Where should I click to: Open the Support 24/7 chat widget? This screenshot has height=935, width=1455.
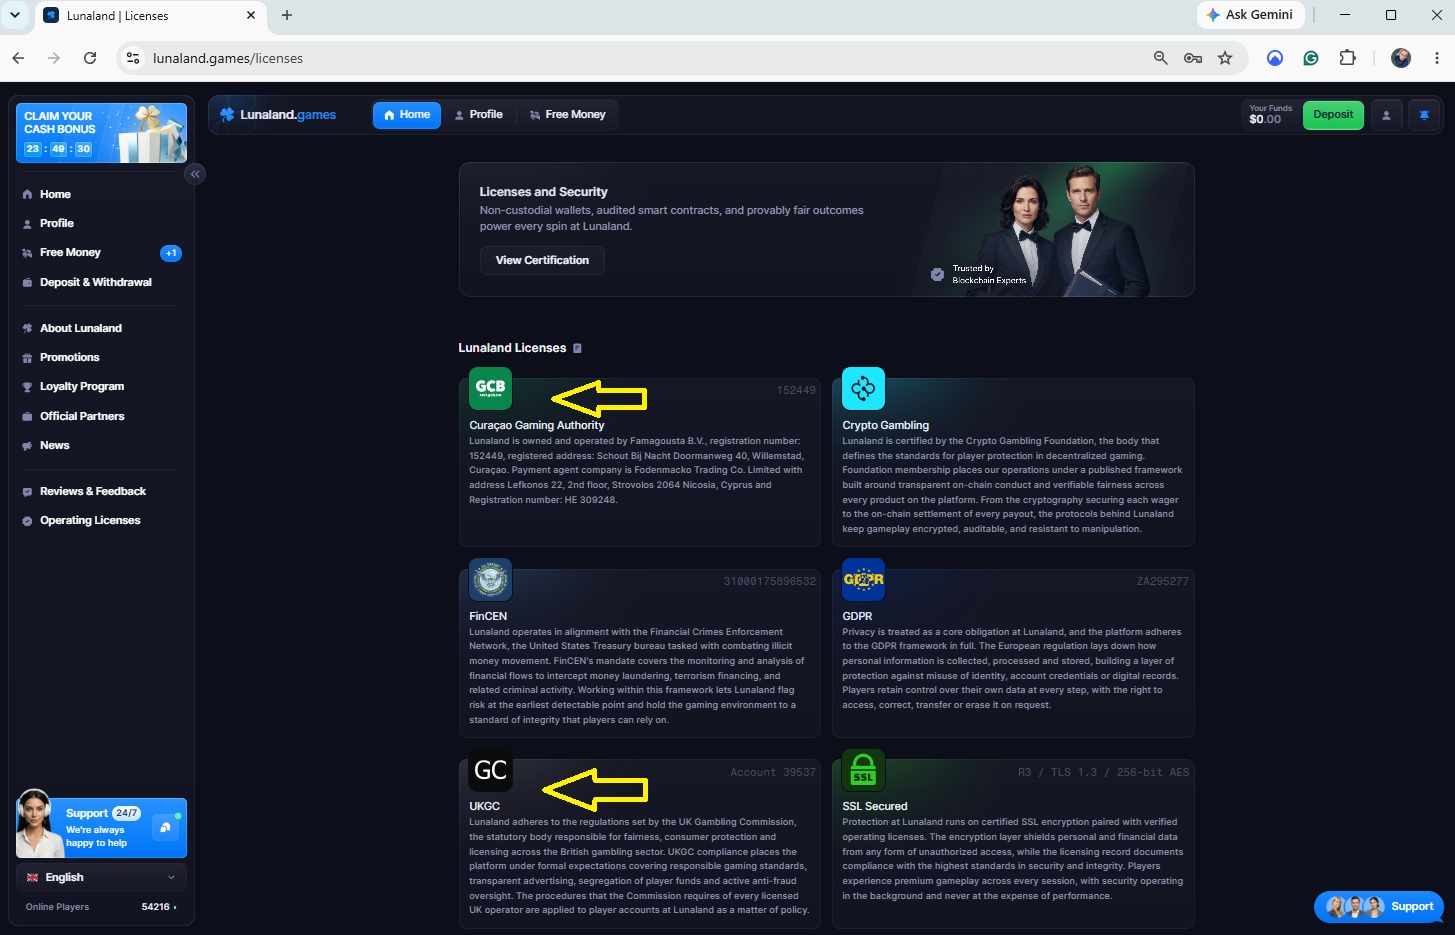[101, 827]
